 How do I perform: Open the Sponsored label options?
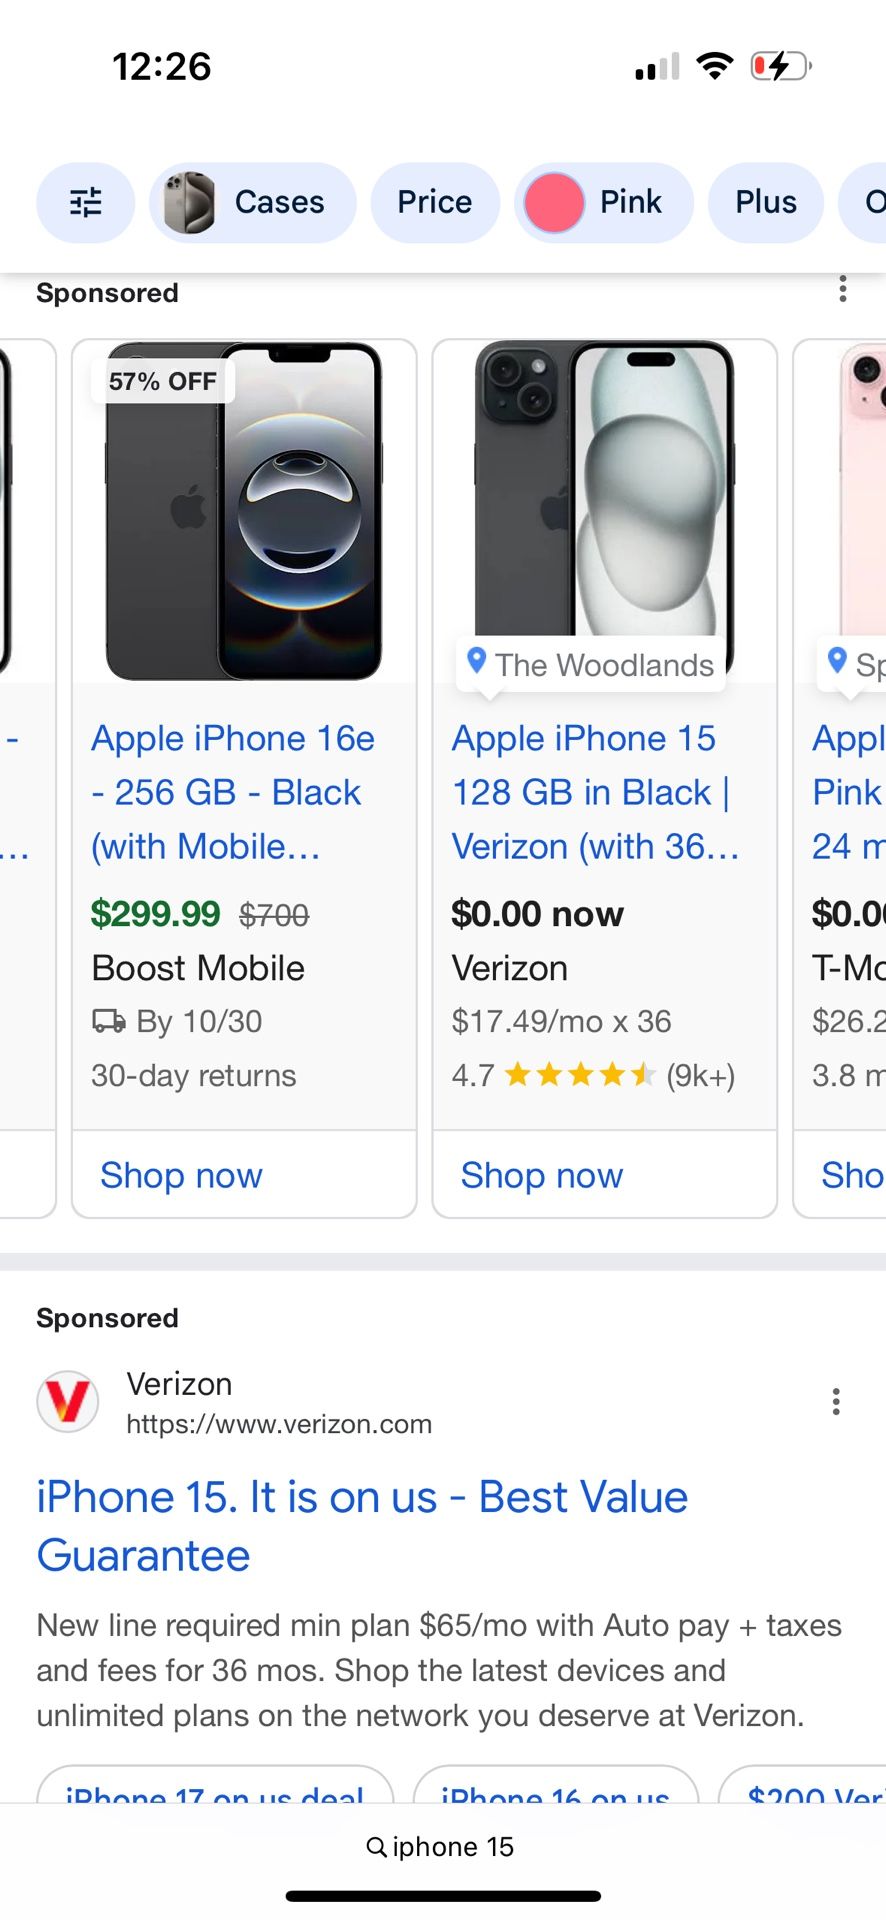tap(107, 292)
